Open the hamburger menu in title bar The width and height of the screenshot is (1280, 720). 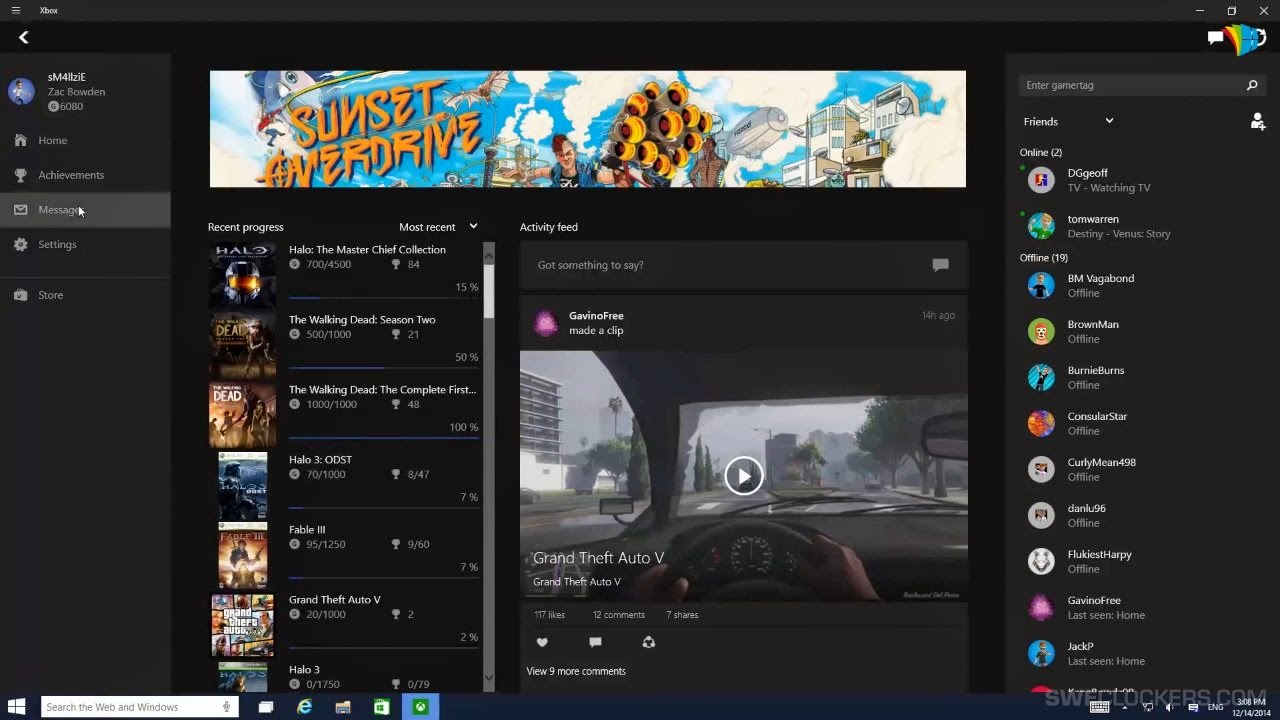click(x=16, y=10)
